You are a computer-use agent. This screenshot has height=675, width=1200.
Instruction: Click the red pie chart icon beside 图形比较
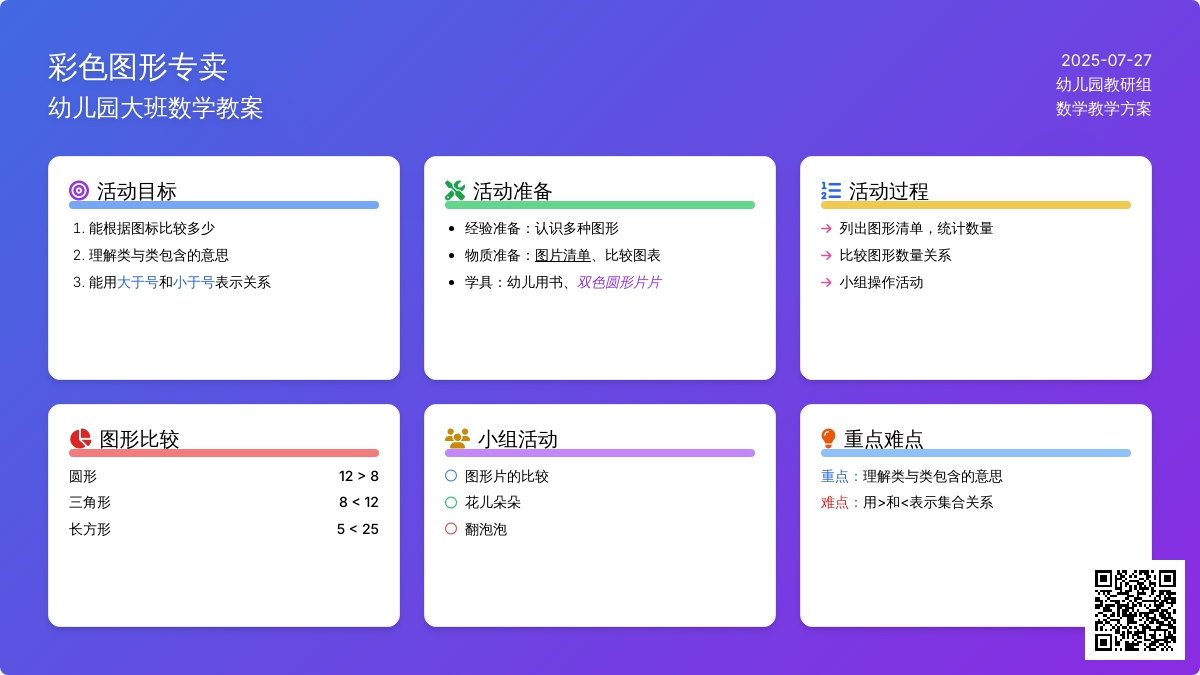[x=80, y=439]
